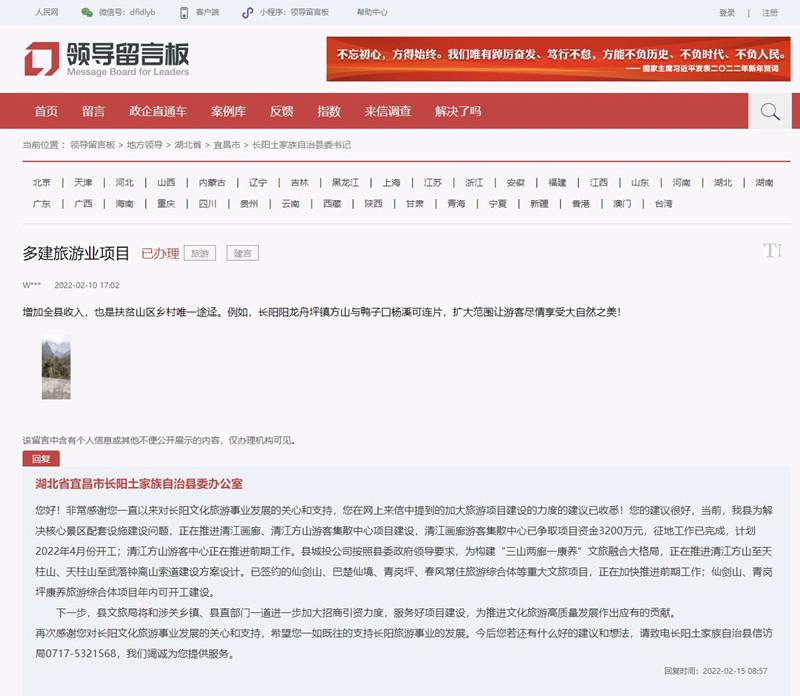Click the red slogan banner image

coord(558,58)
